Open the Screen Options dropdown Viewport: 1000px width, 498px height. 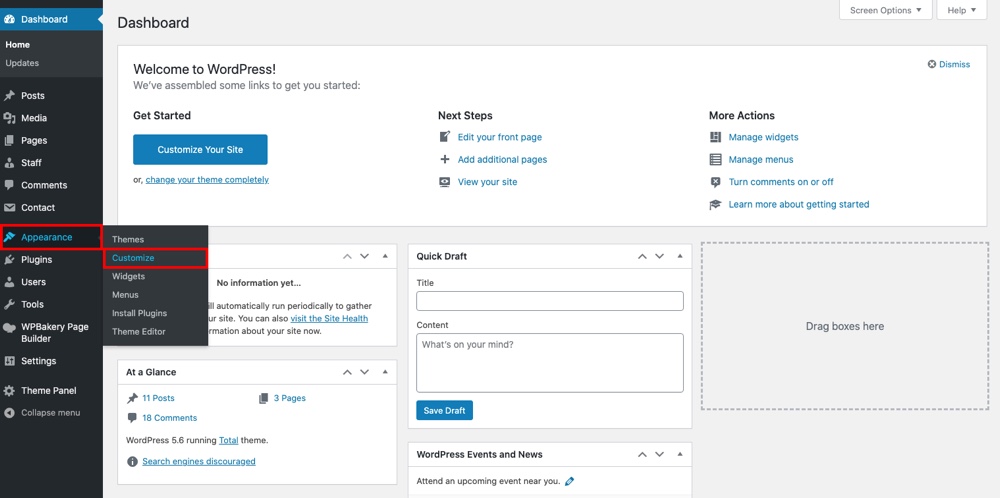(885, 10)
